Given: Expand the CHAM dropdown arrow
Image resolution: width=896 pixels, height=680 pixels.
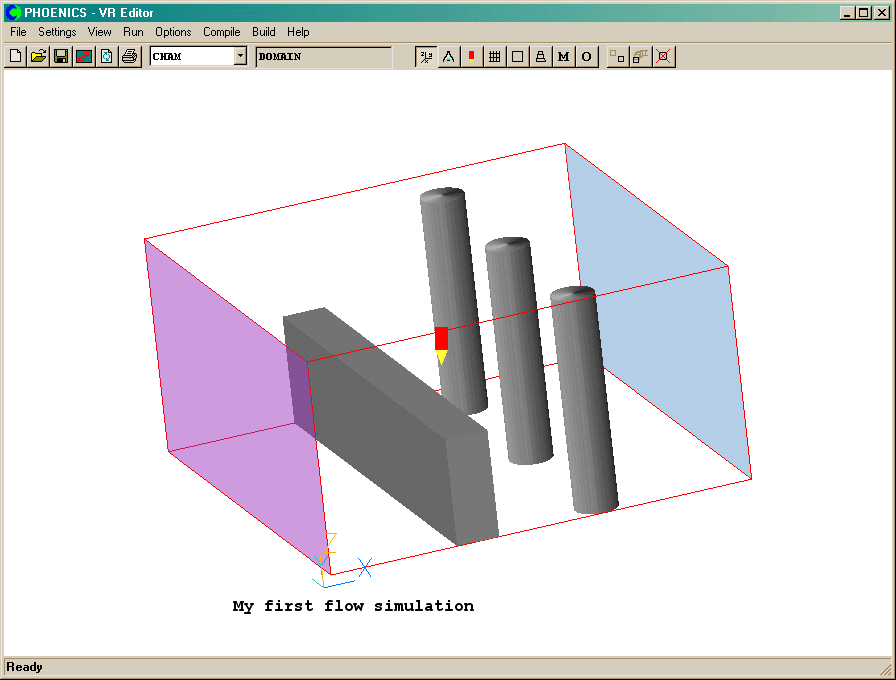Looking at the screenshot, I should (240, 57).
